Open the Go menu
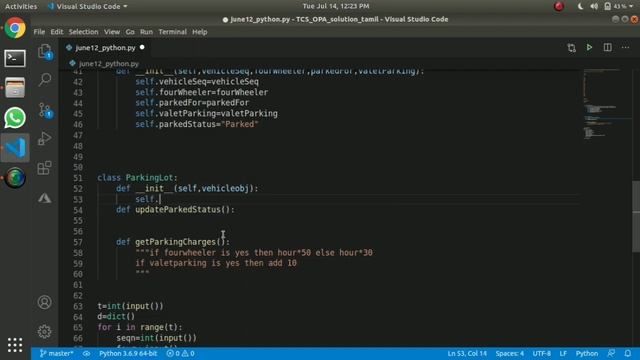 pyautogui.click(x=130, y=32)
